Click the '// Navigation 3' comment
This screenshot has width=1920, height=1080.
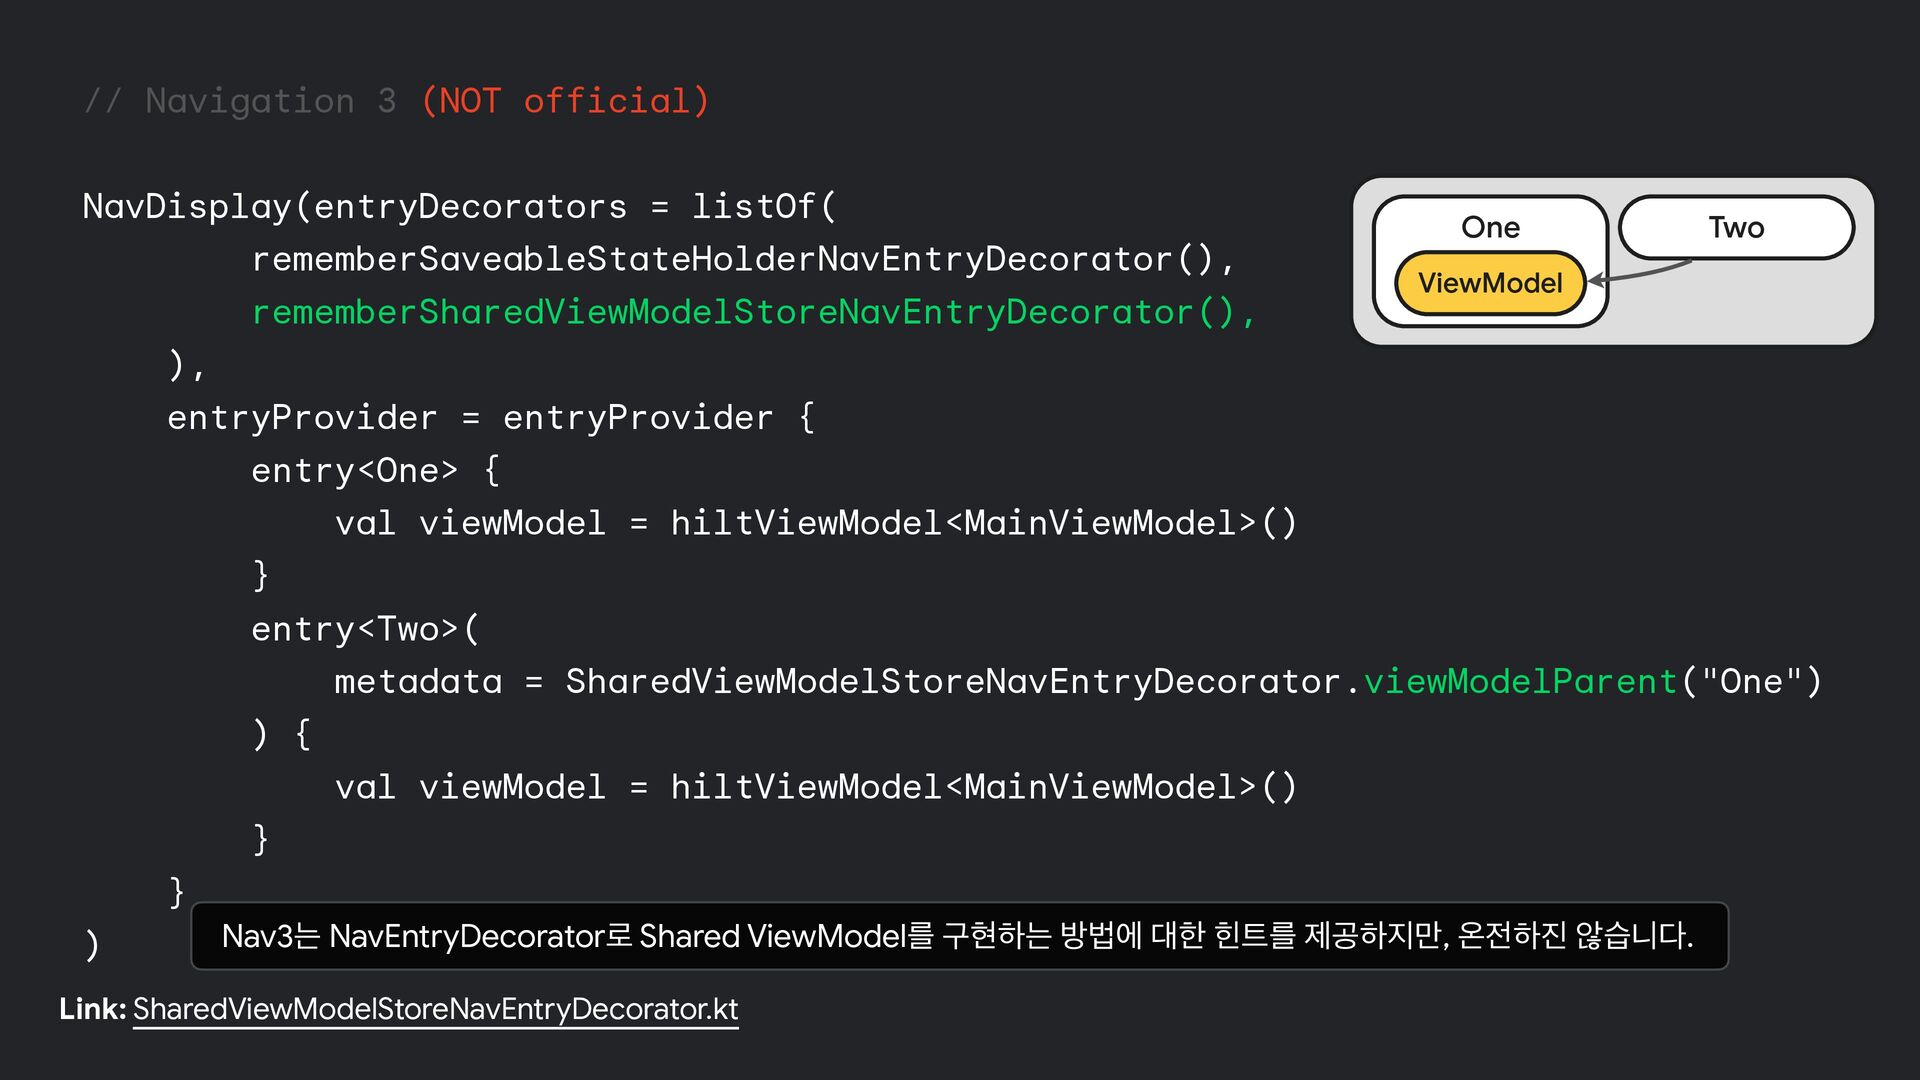click(x=240, y=101)
